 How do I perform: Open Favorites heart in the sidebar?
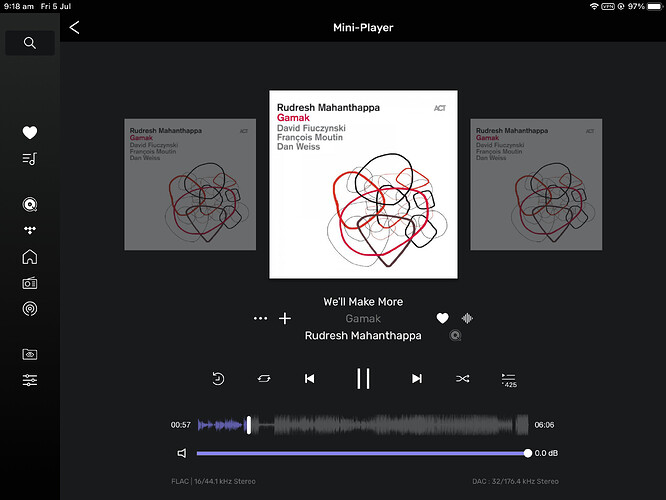click(30, 133)
